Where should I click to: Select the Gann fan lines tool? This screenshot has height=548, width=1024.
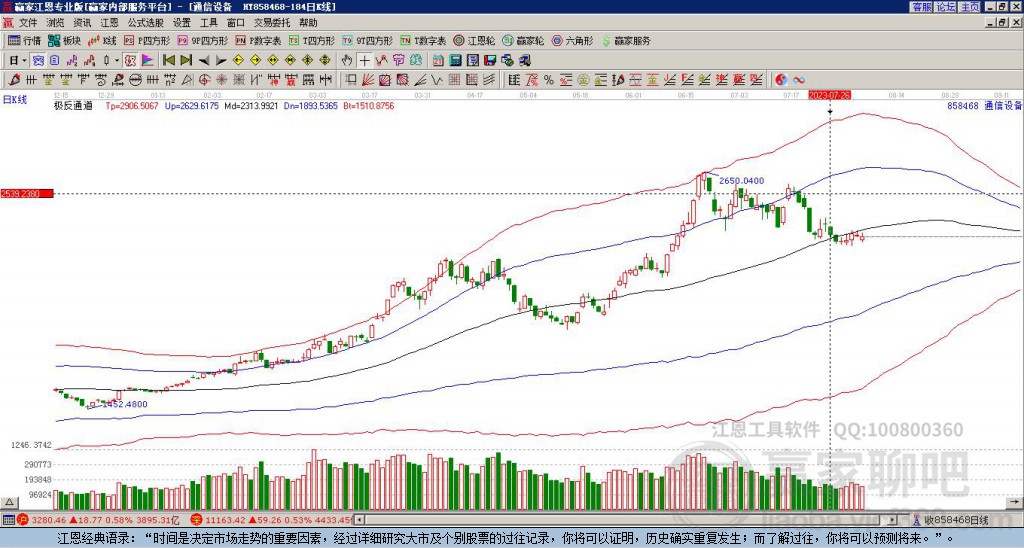[x=368, y=80]
